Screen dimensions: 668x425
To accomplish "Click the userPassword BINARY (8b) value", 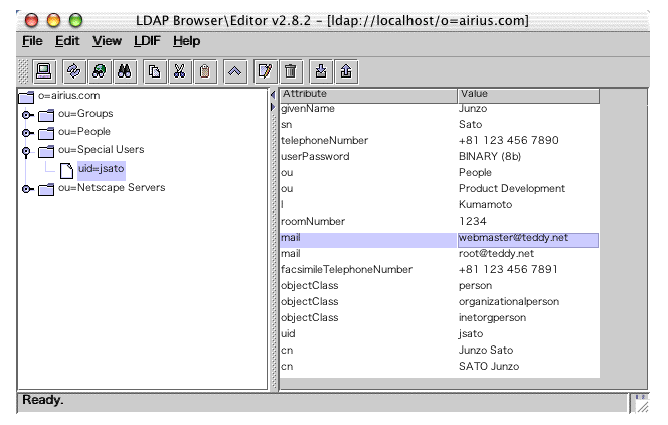I will point(490,157).
